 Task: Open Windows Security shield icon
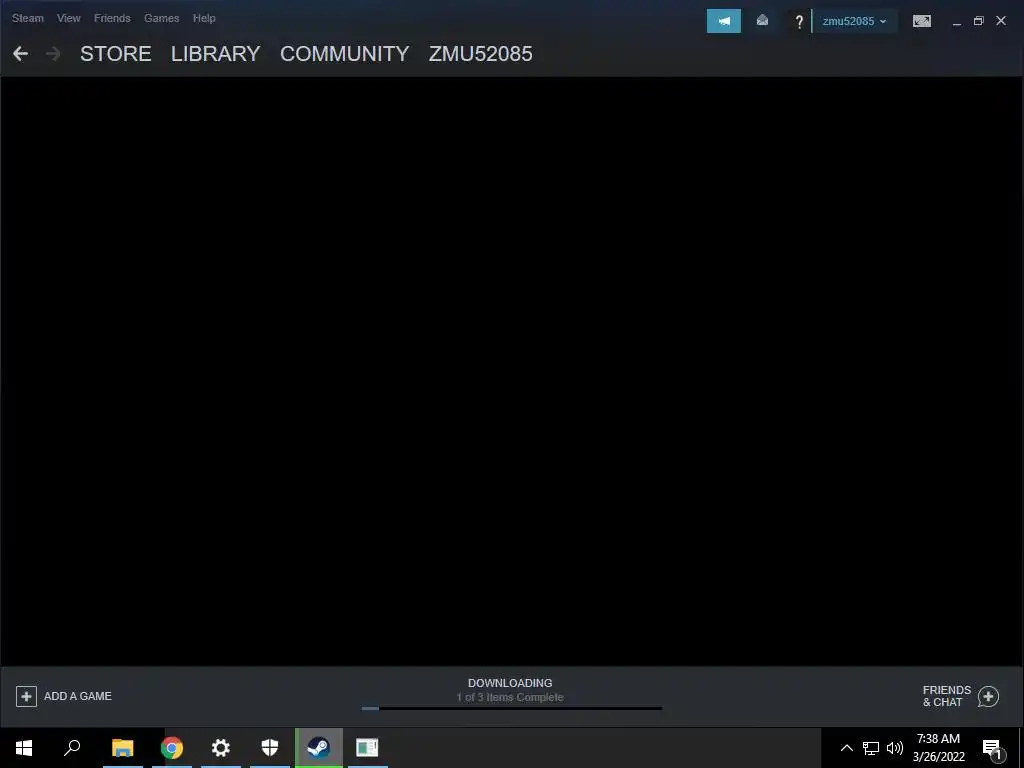[270, 748]
